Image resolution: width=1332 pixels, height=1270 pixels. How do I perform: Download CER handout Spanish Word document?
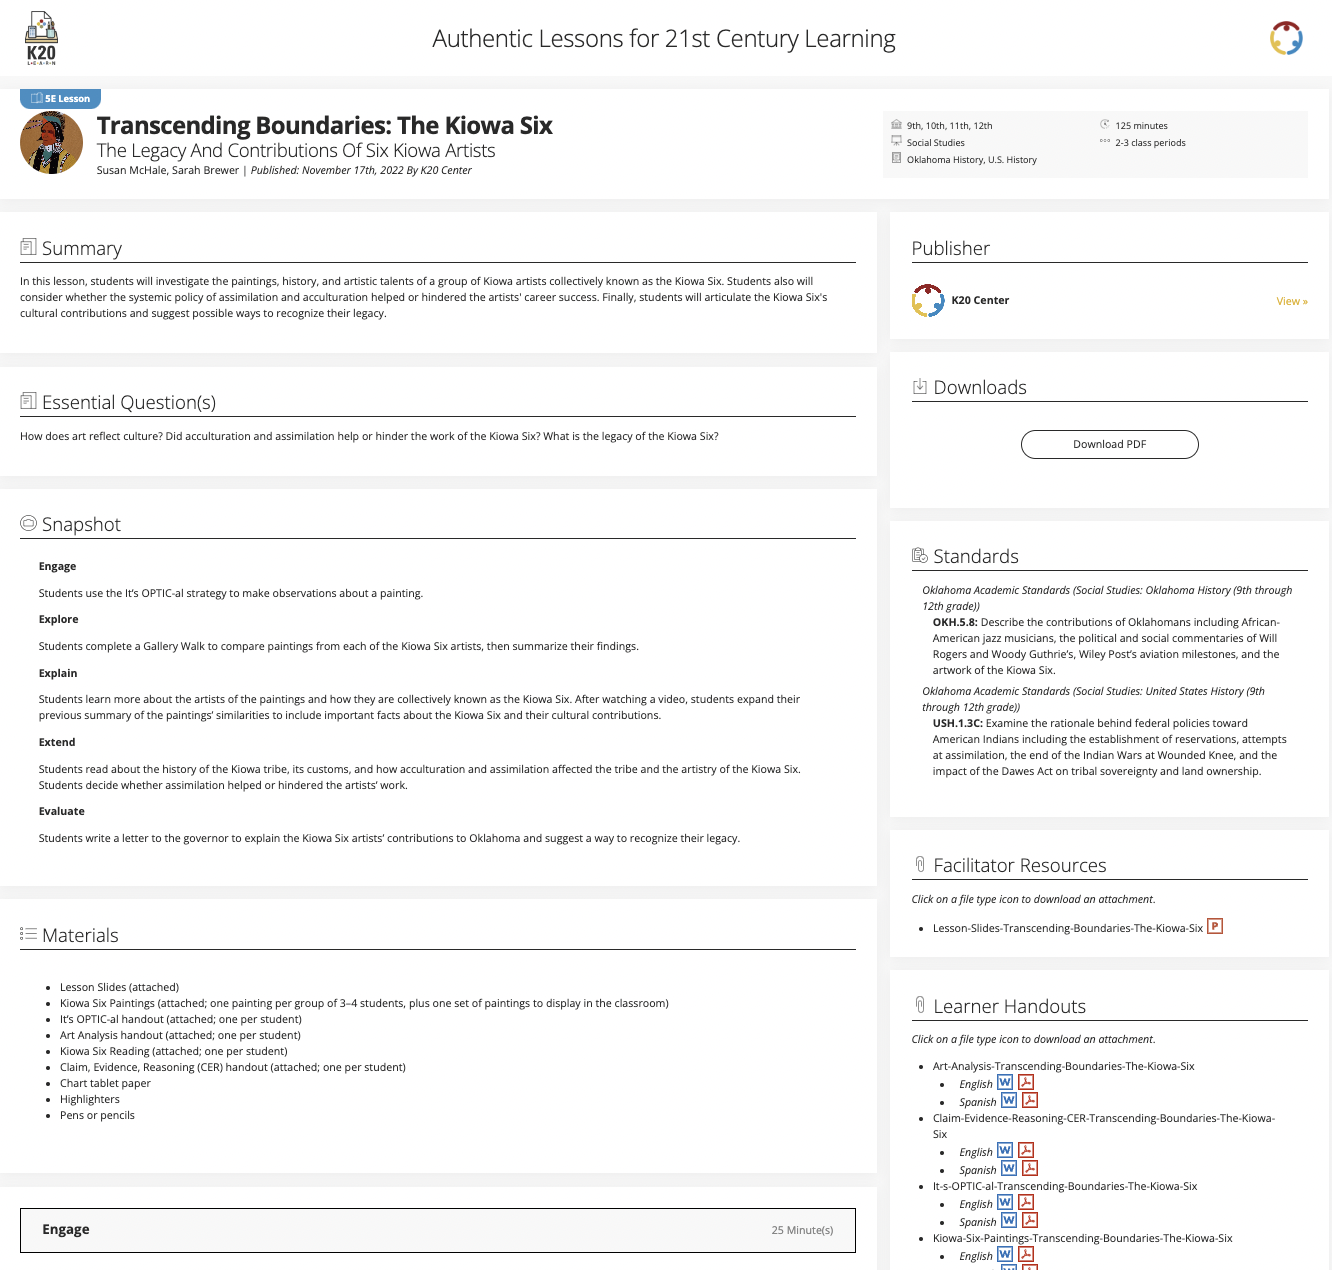point(1009,1169)
